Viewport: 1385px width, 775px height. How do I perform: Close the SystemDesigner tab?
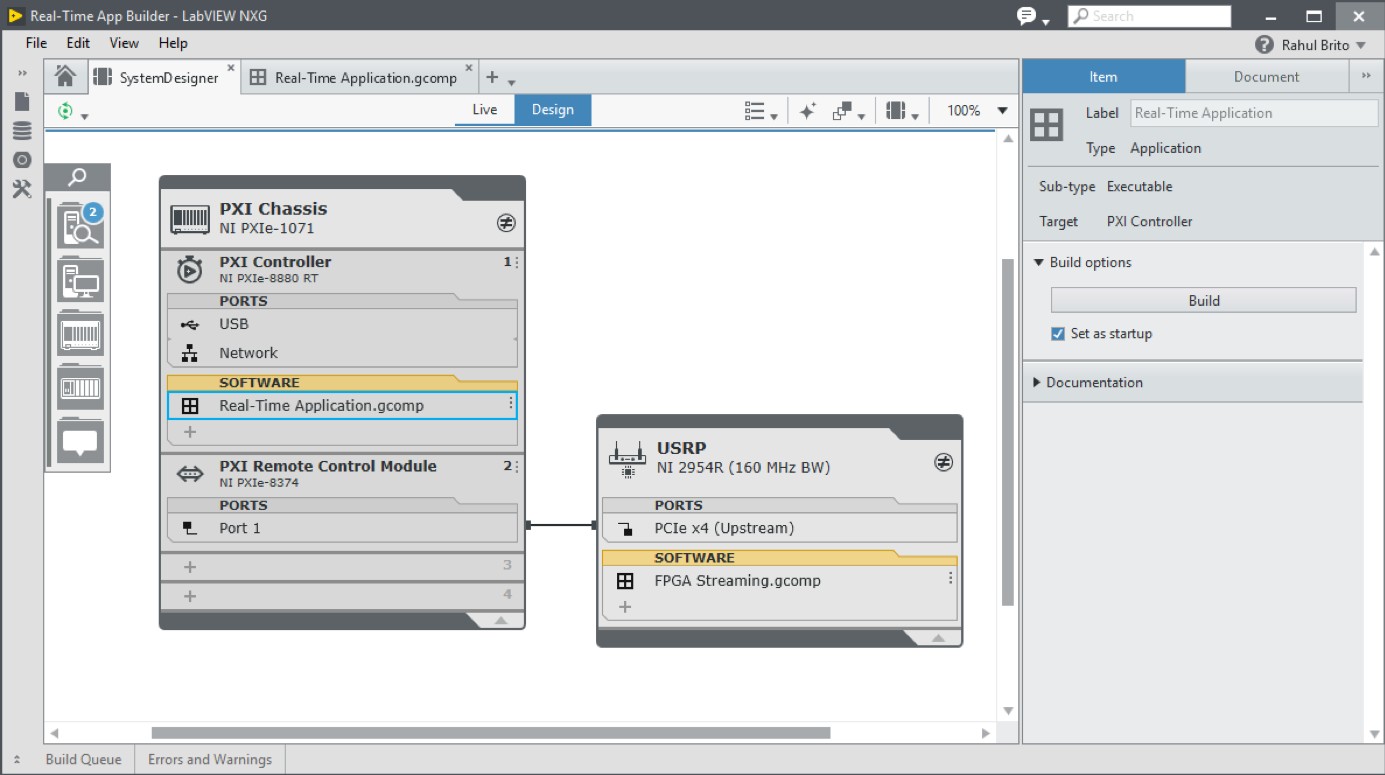tap(231, 68)
